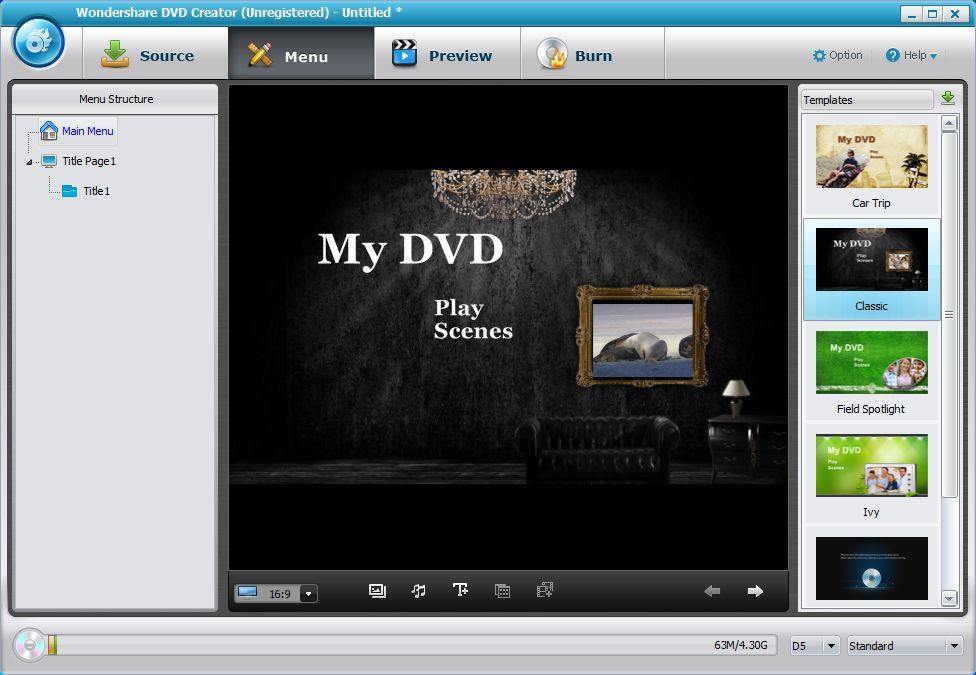Switch to the Preview tab
976x675 pixels.
pyautogui.click(x=447, y=55)
